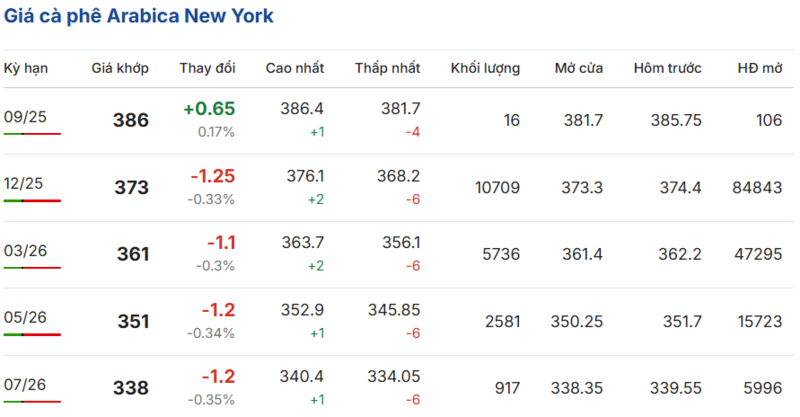The image size is (800, 417).
Task: Open the 12/25 contract term
Action: tap(25, 184)
